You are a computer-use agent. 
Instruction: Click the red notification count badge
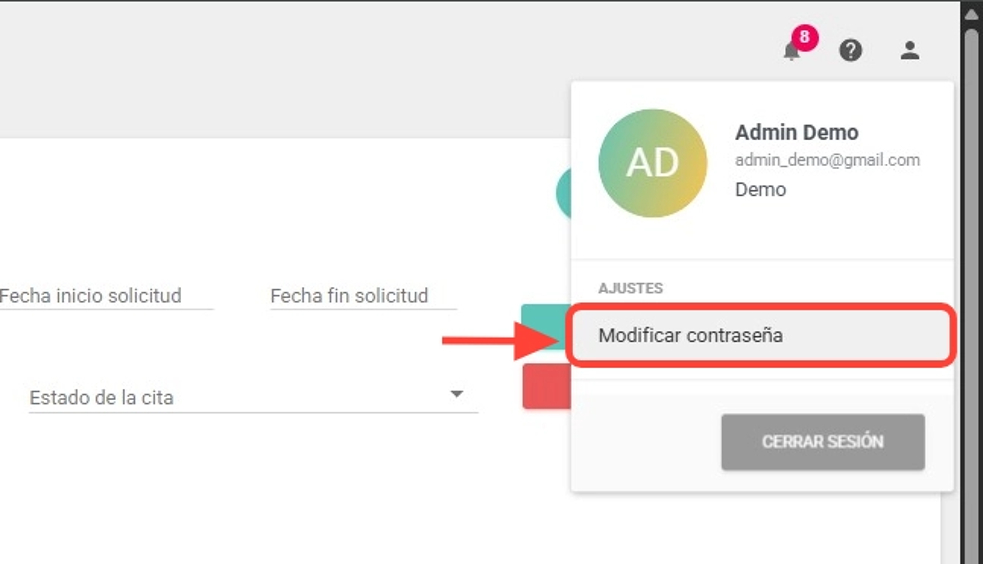pyautogui.click(x=804, y=39)
